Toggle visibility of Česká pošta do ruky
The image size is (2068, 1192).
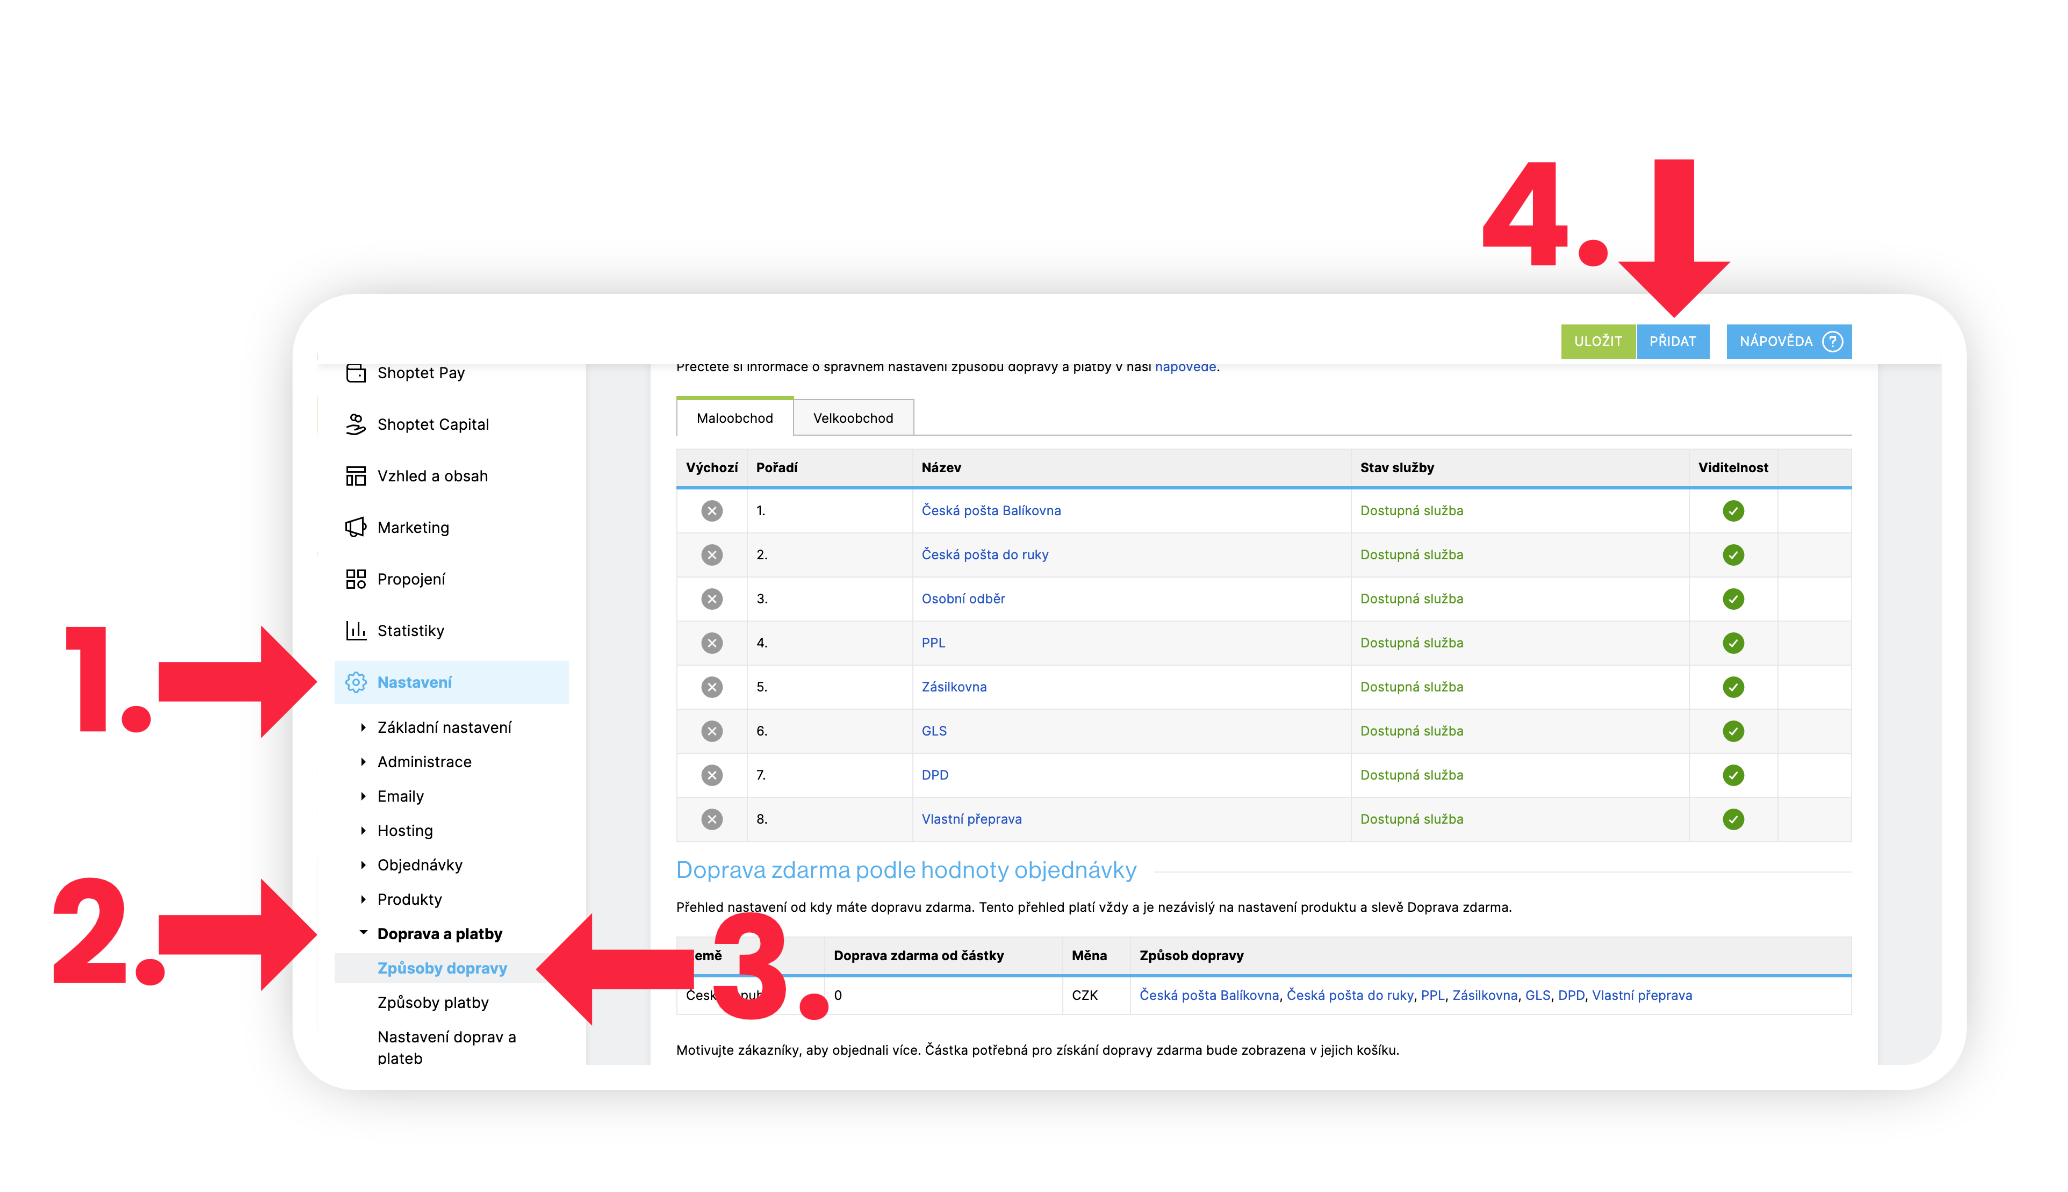[1733, 555]
